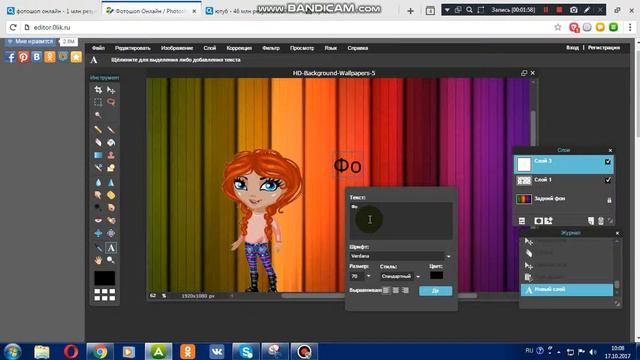The width and height of the screenshot is (640, 360).
Task: Select the Sponge tool
Action: coord(111,195)
